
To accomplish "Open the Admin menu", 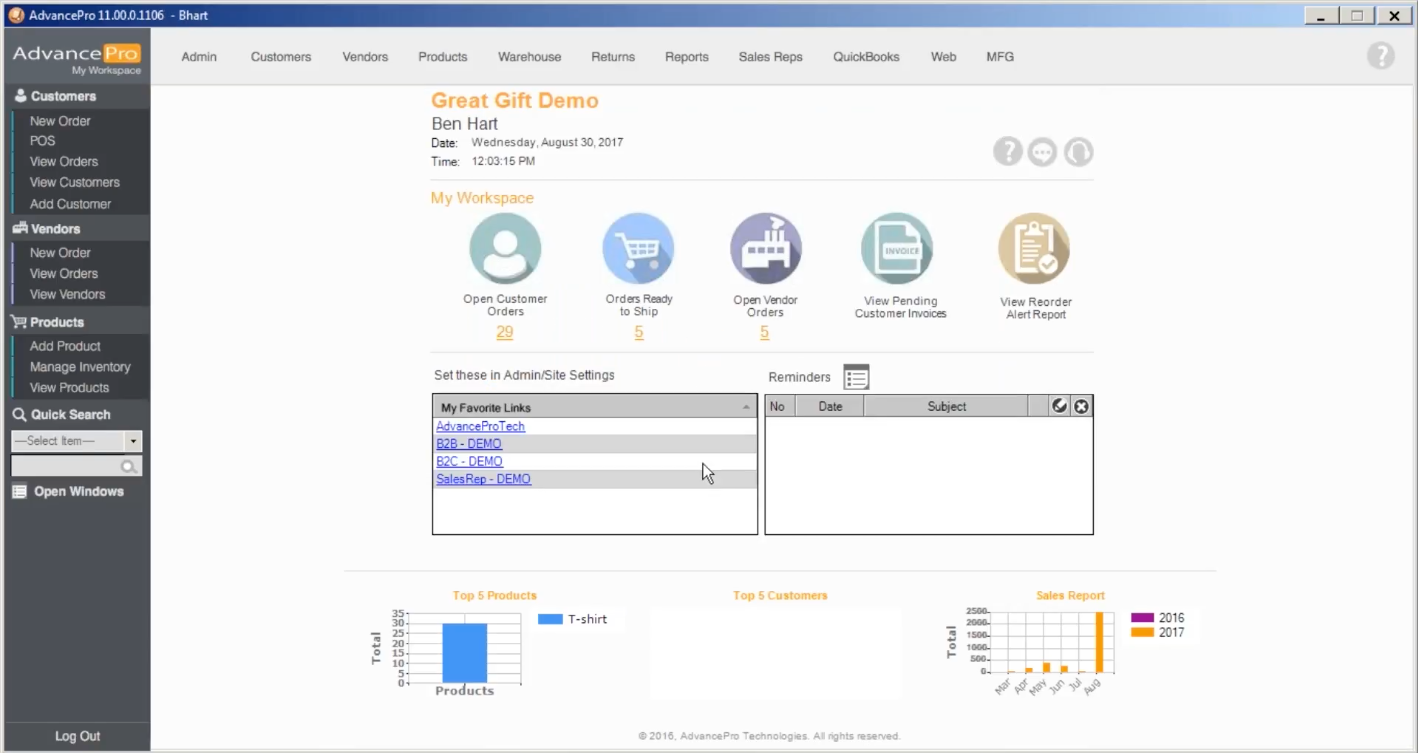I will click(x=199, y=57).
